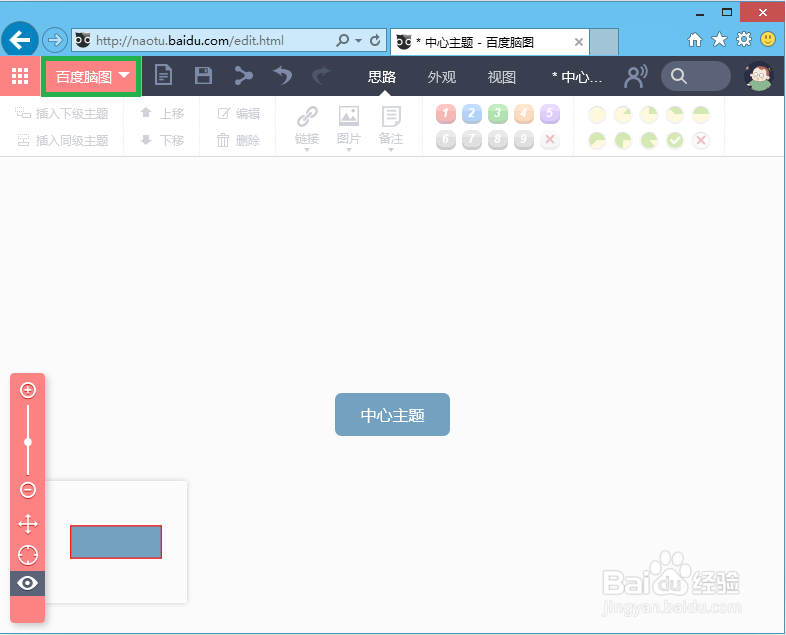The width and height of the screenshot is (786, 635).
Task: Switch to the 外观 tab
Action: 442,77
